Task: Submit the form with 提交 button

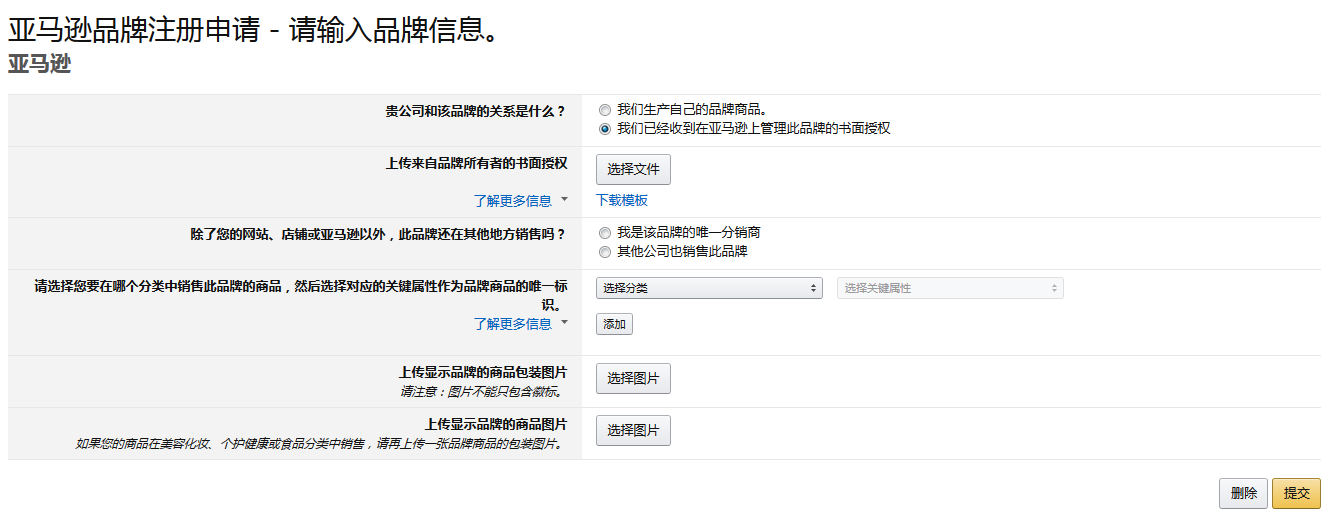Action: [x=1296, y=493]
